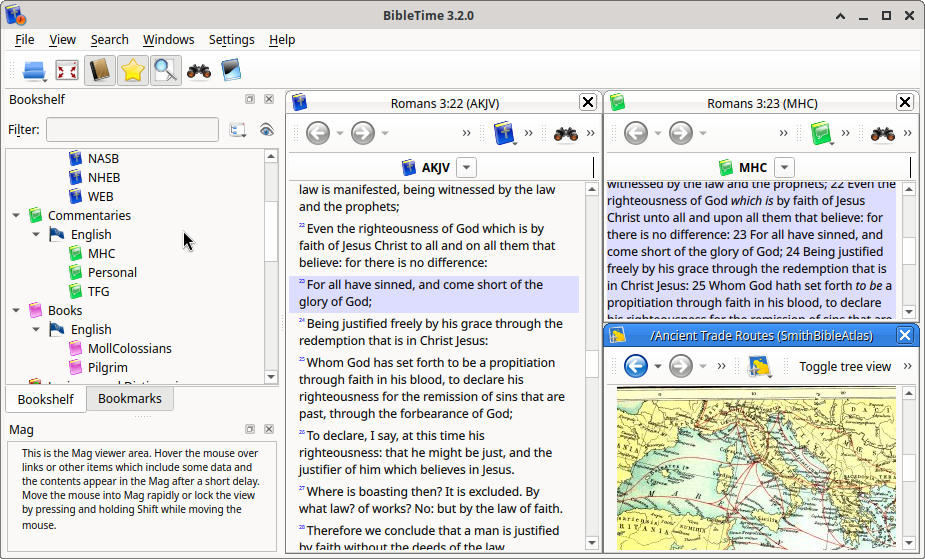The width and height of the screenshot is (925, 559).
Task: Close the Romans 3:23 (MHC) window
Action: click(x=905, y=103)
